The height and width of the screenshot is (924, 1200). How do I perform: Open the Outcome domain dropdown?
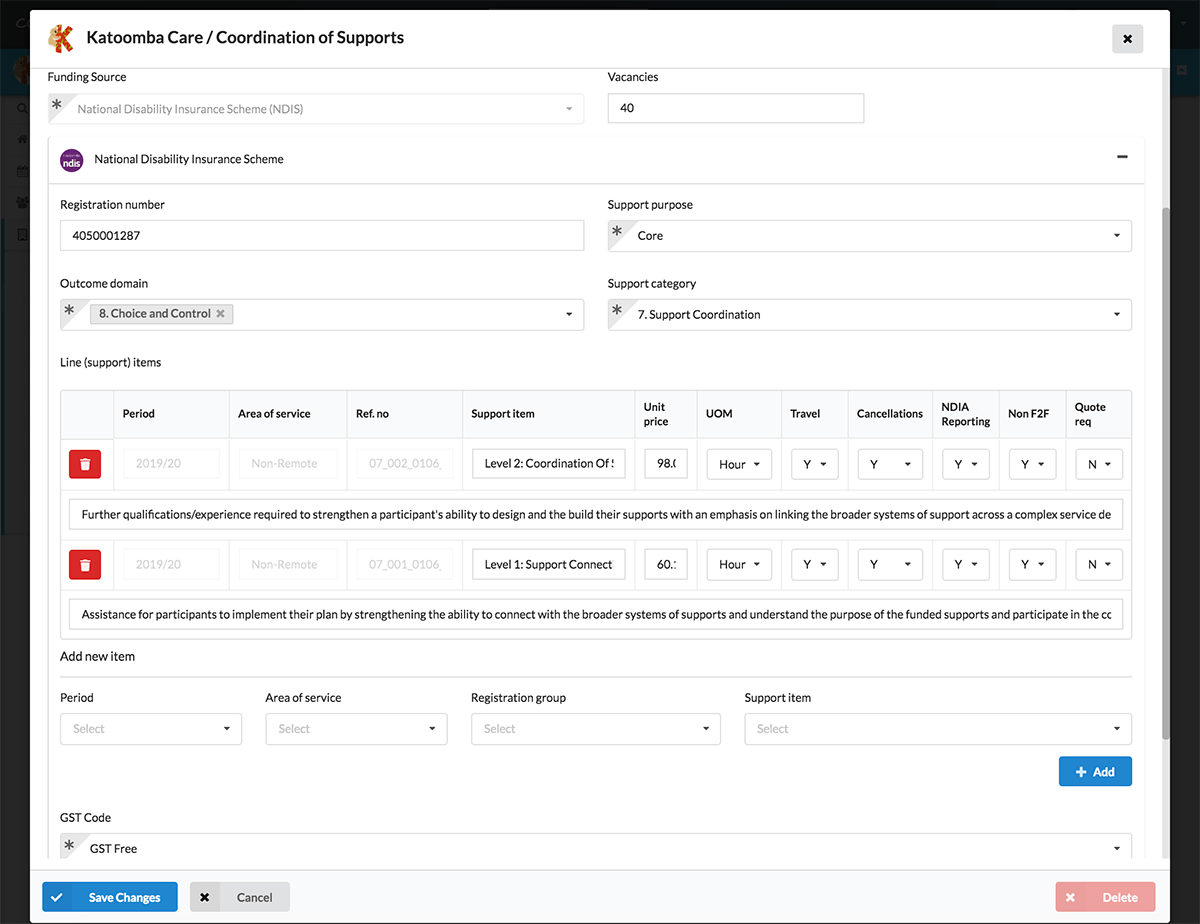[x=322, y=314]
